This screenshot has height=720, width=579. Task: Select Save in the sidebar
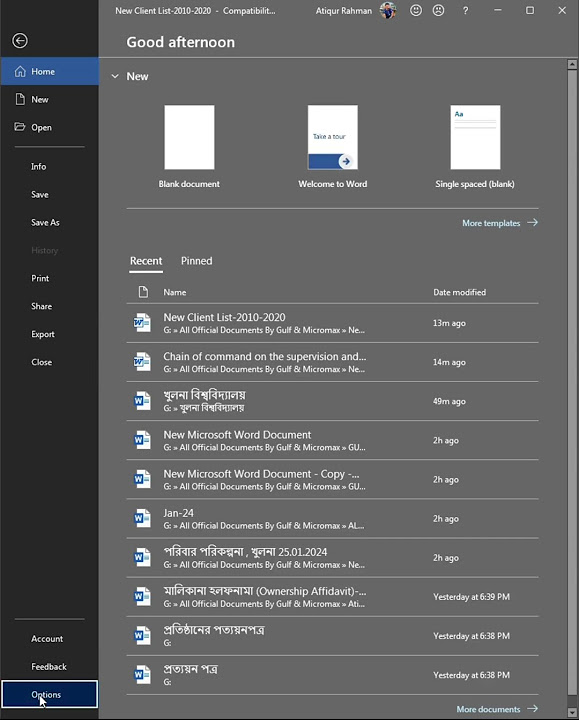point(50,195)
